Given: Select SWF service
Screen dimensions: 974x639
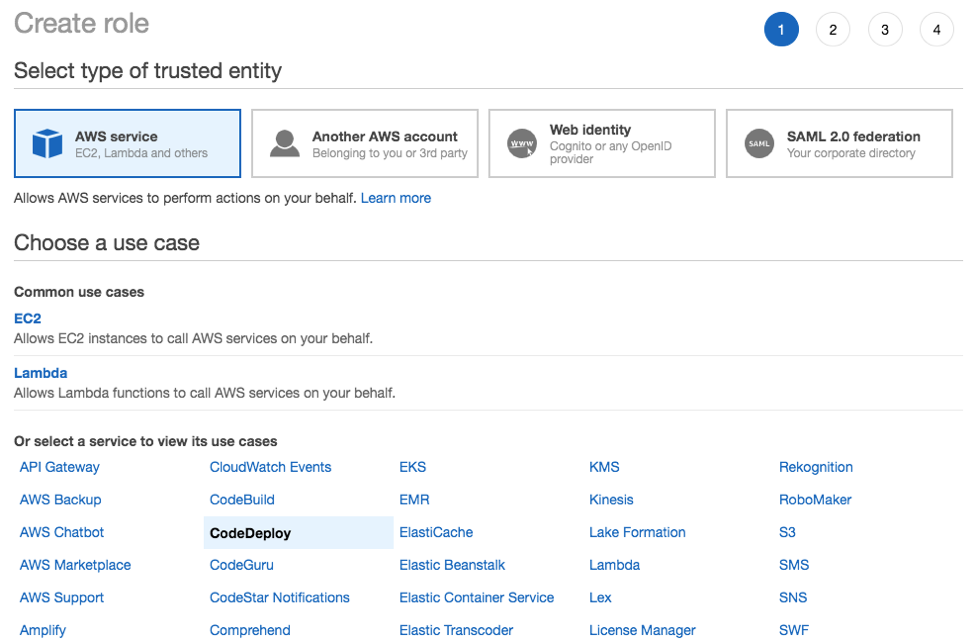Looking at the screenshot, I should 794,630.
